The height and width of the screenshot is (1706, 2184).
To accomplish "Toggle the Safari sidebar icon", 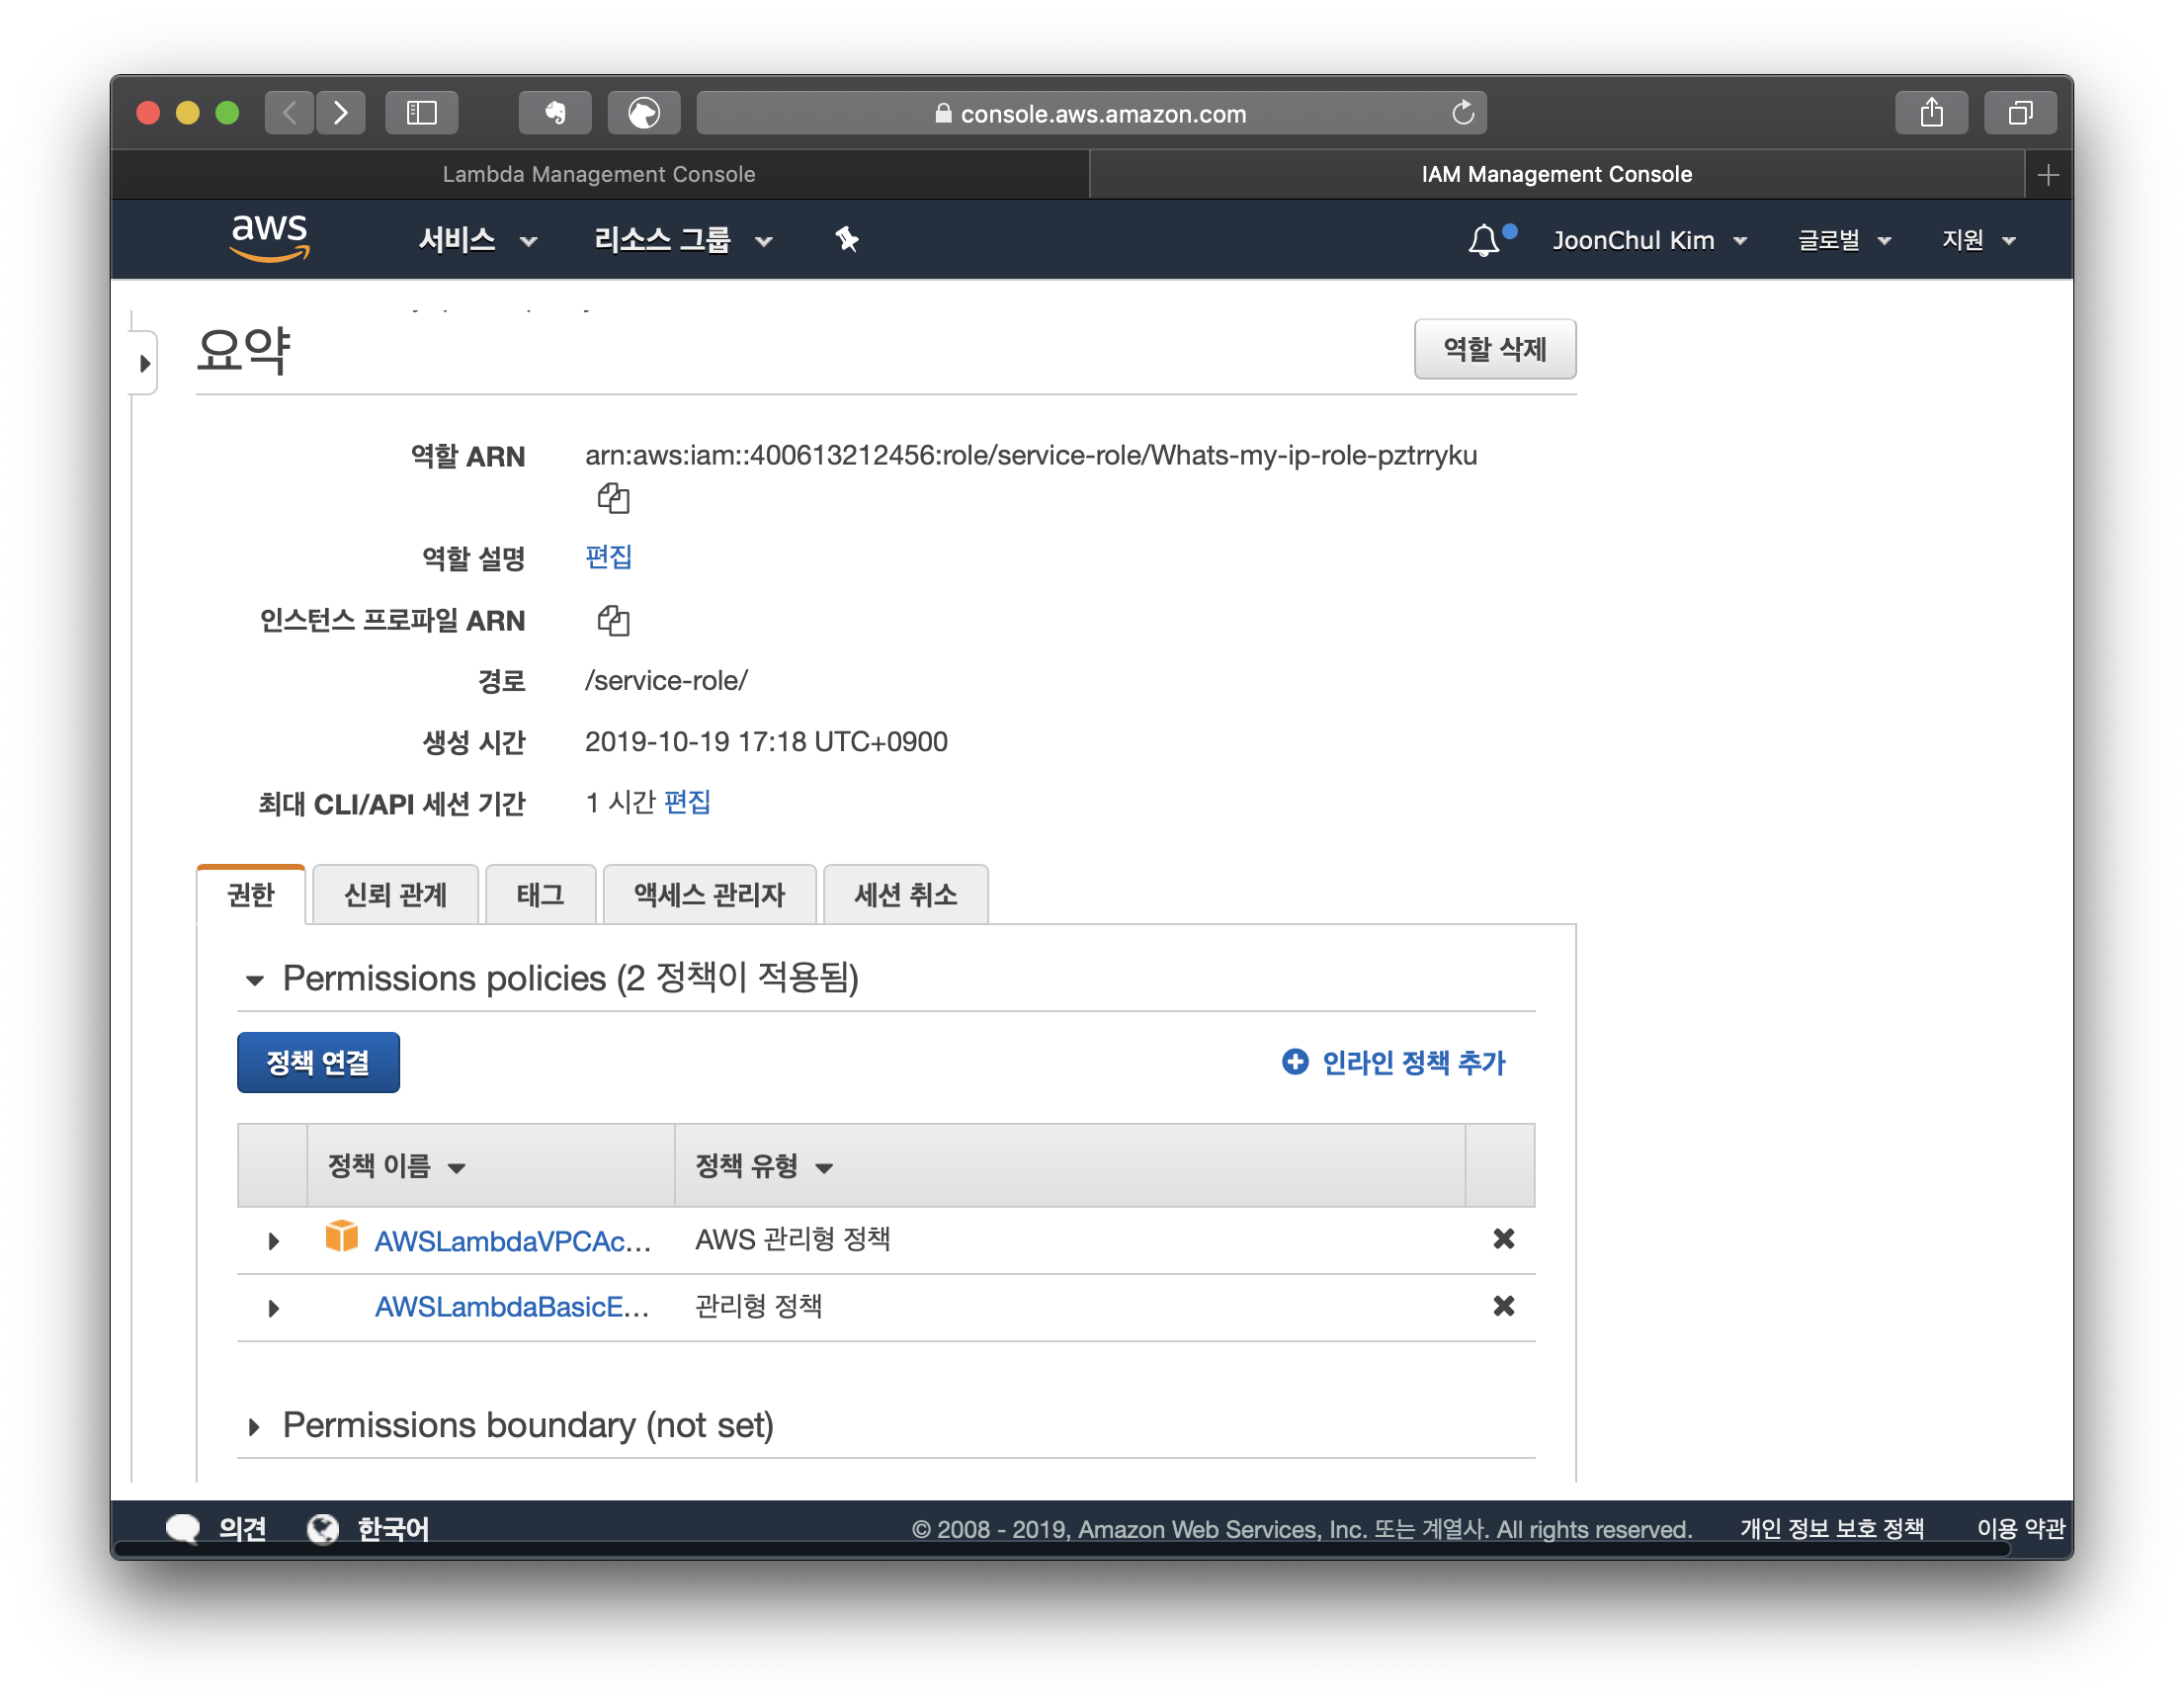I will coord(422,113).
